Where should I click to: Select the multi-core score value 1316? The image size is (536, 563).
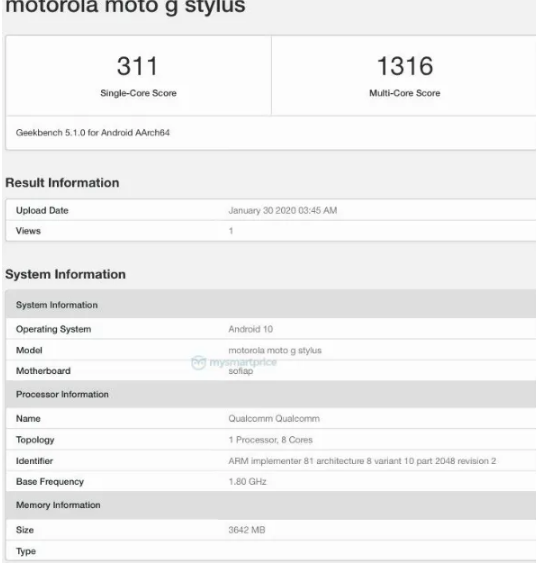tap(405, 66)
